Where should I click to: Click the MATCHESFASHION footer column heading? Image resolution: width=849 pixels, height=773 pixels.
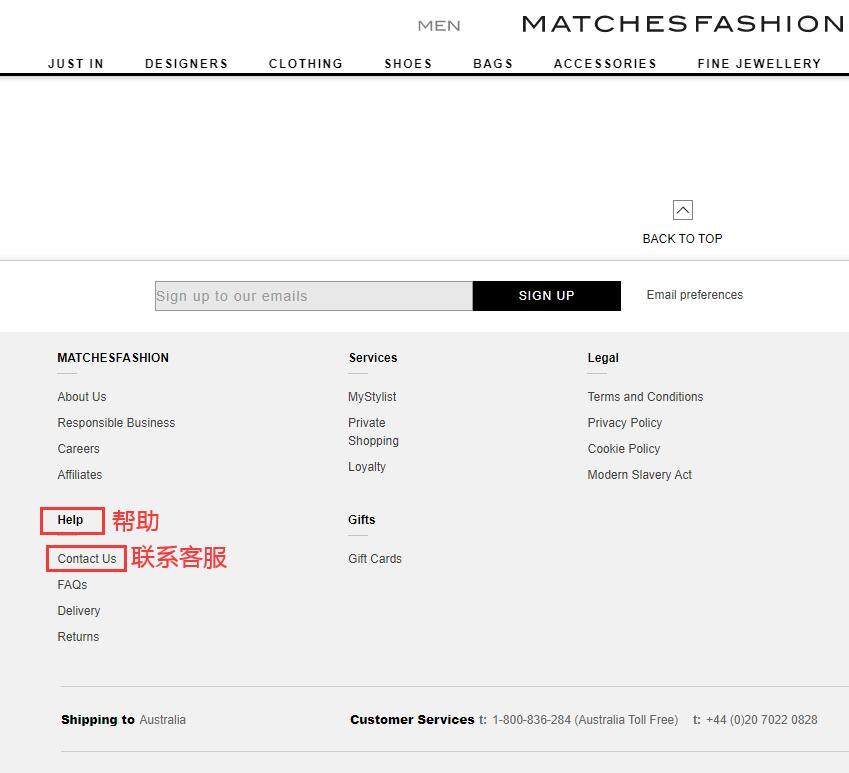(x=113, y=358)
